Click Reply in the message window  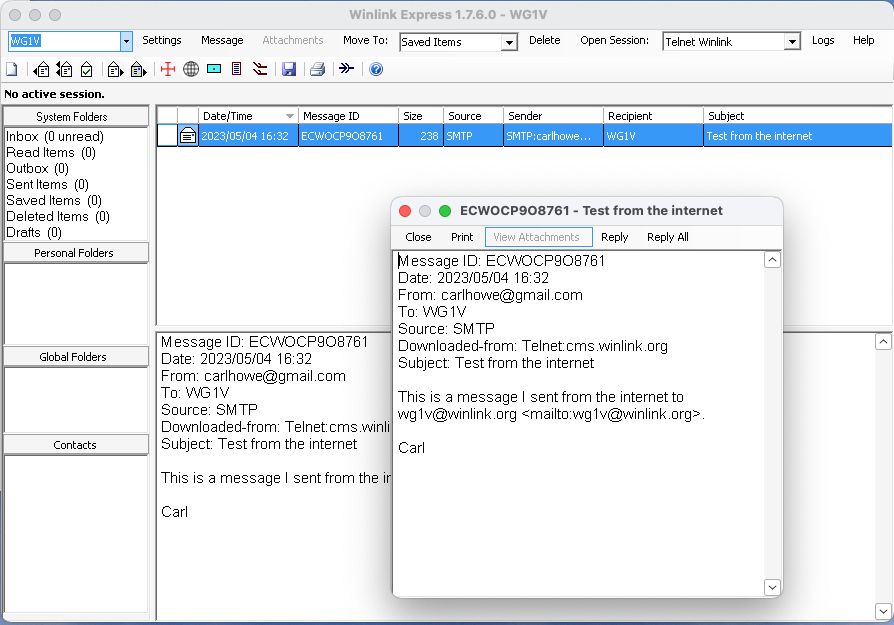click(x=614, y=237)
